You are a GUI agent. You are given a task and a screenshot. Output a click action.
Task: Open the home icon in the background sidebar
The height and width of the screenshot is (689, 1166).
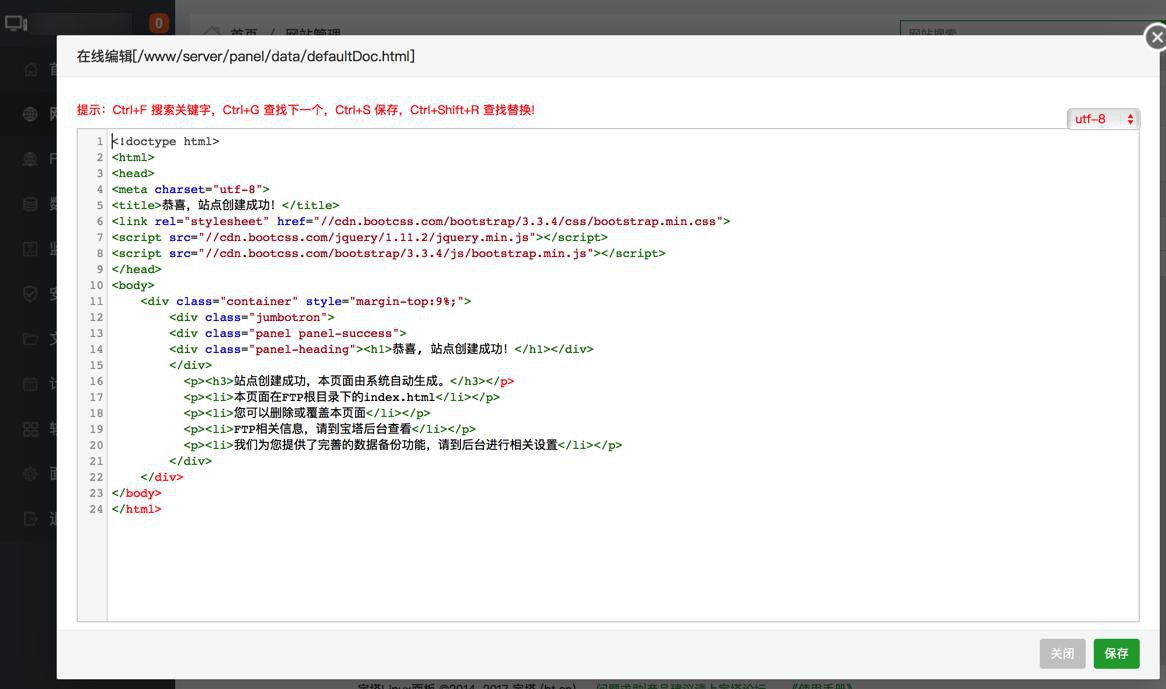point(30,69)
